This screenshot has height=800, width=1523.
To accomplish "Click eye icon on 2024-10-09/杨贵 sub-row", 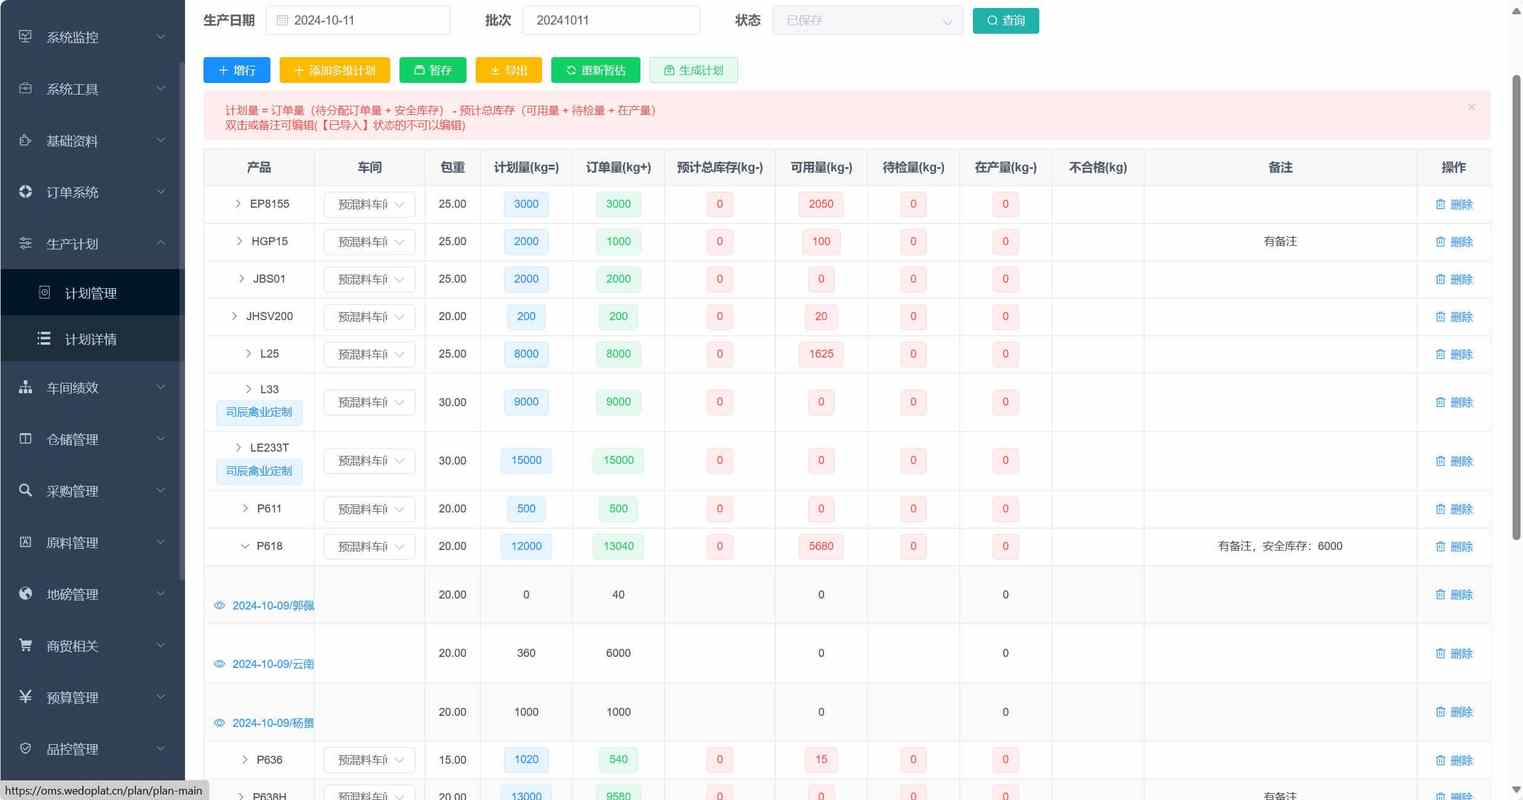I will pyautogui.click(x=219, y=723).
